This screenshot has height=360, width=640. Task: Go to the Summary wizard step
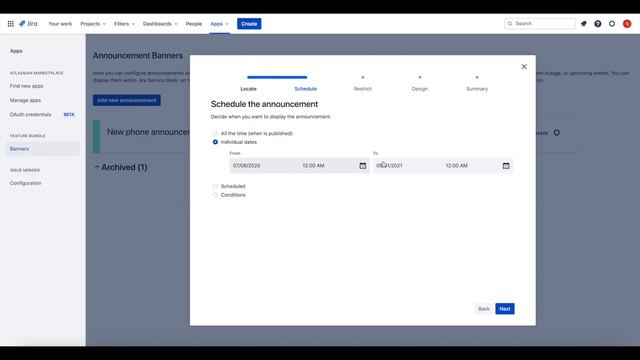point(477,89)
